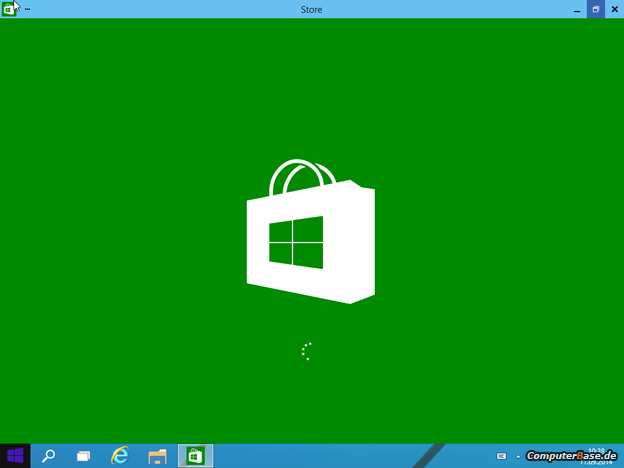
Task: Click the "Store" title bar text
Action: point(311,9)
